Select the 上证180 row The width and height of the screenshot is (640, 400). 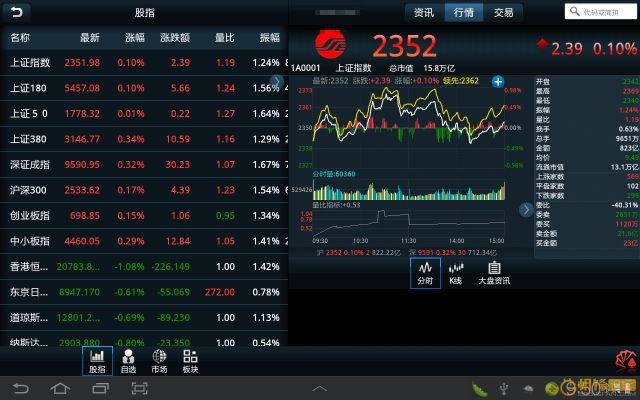click(x=144, y=88)
